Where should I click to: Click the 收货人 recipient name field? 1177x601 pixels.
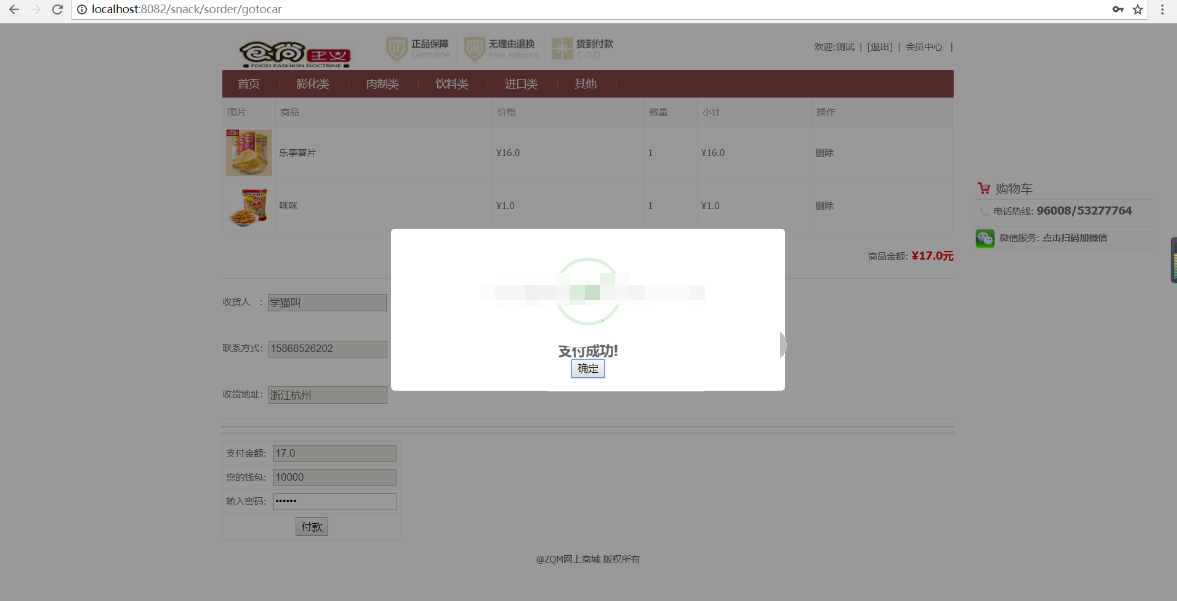327,302
